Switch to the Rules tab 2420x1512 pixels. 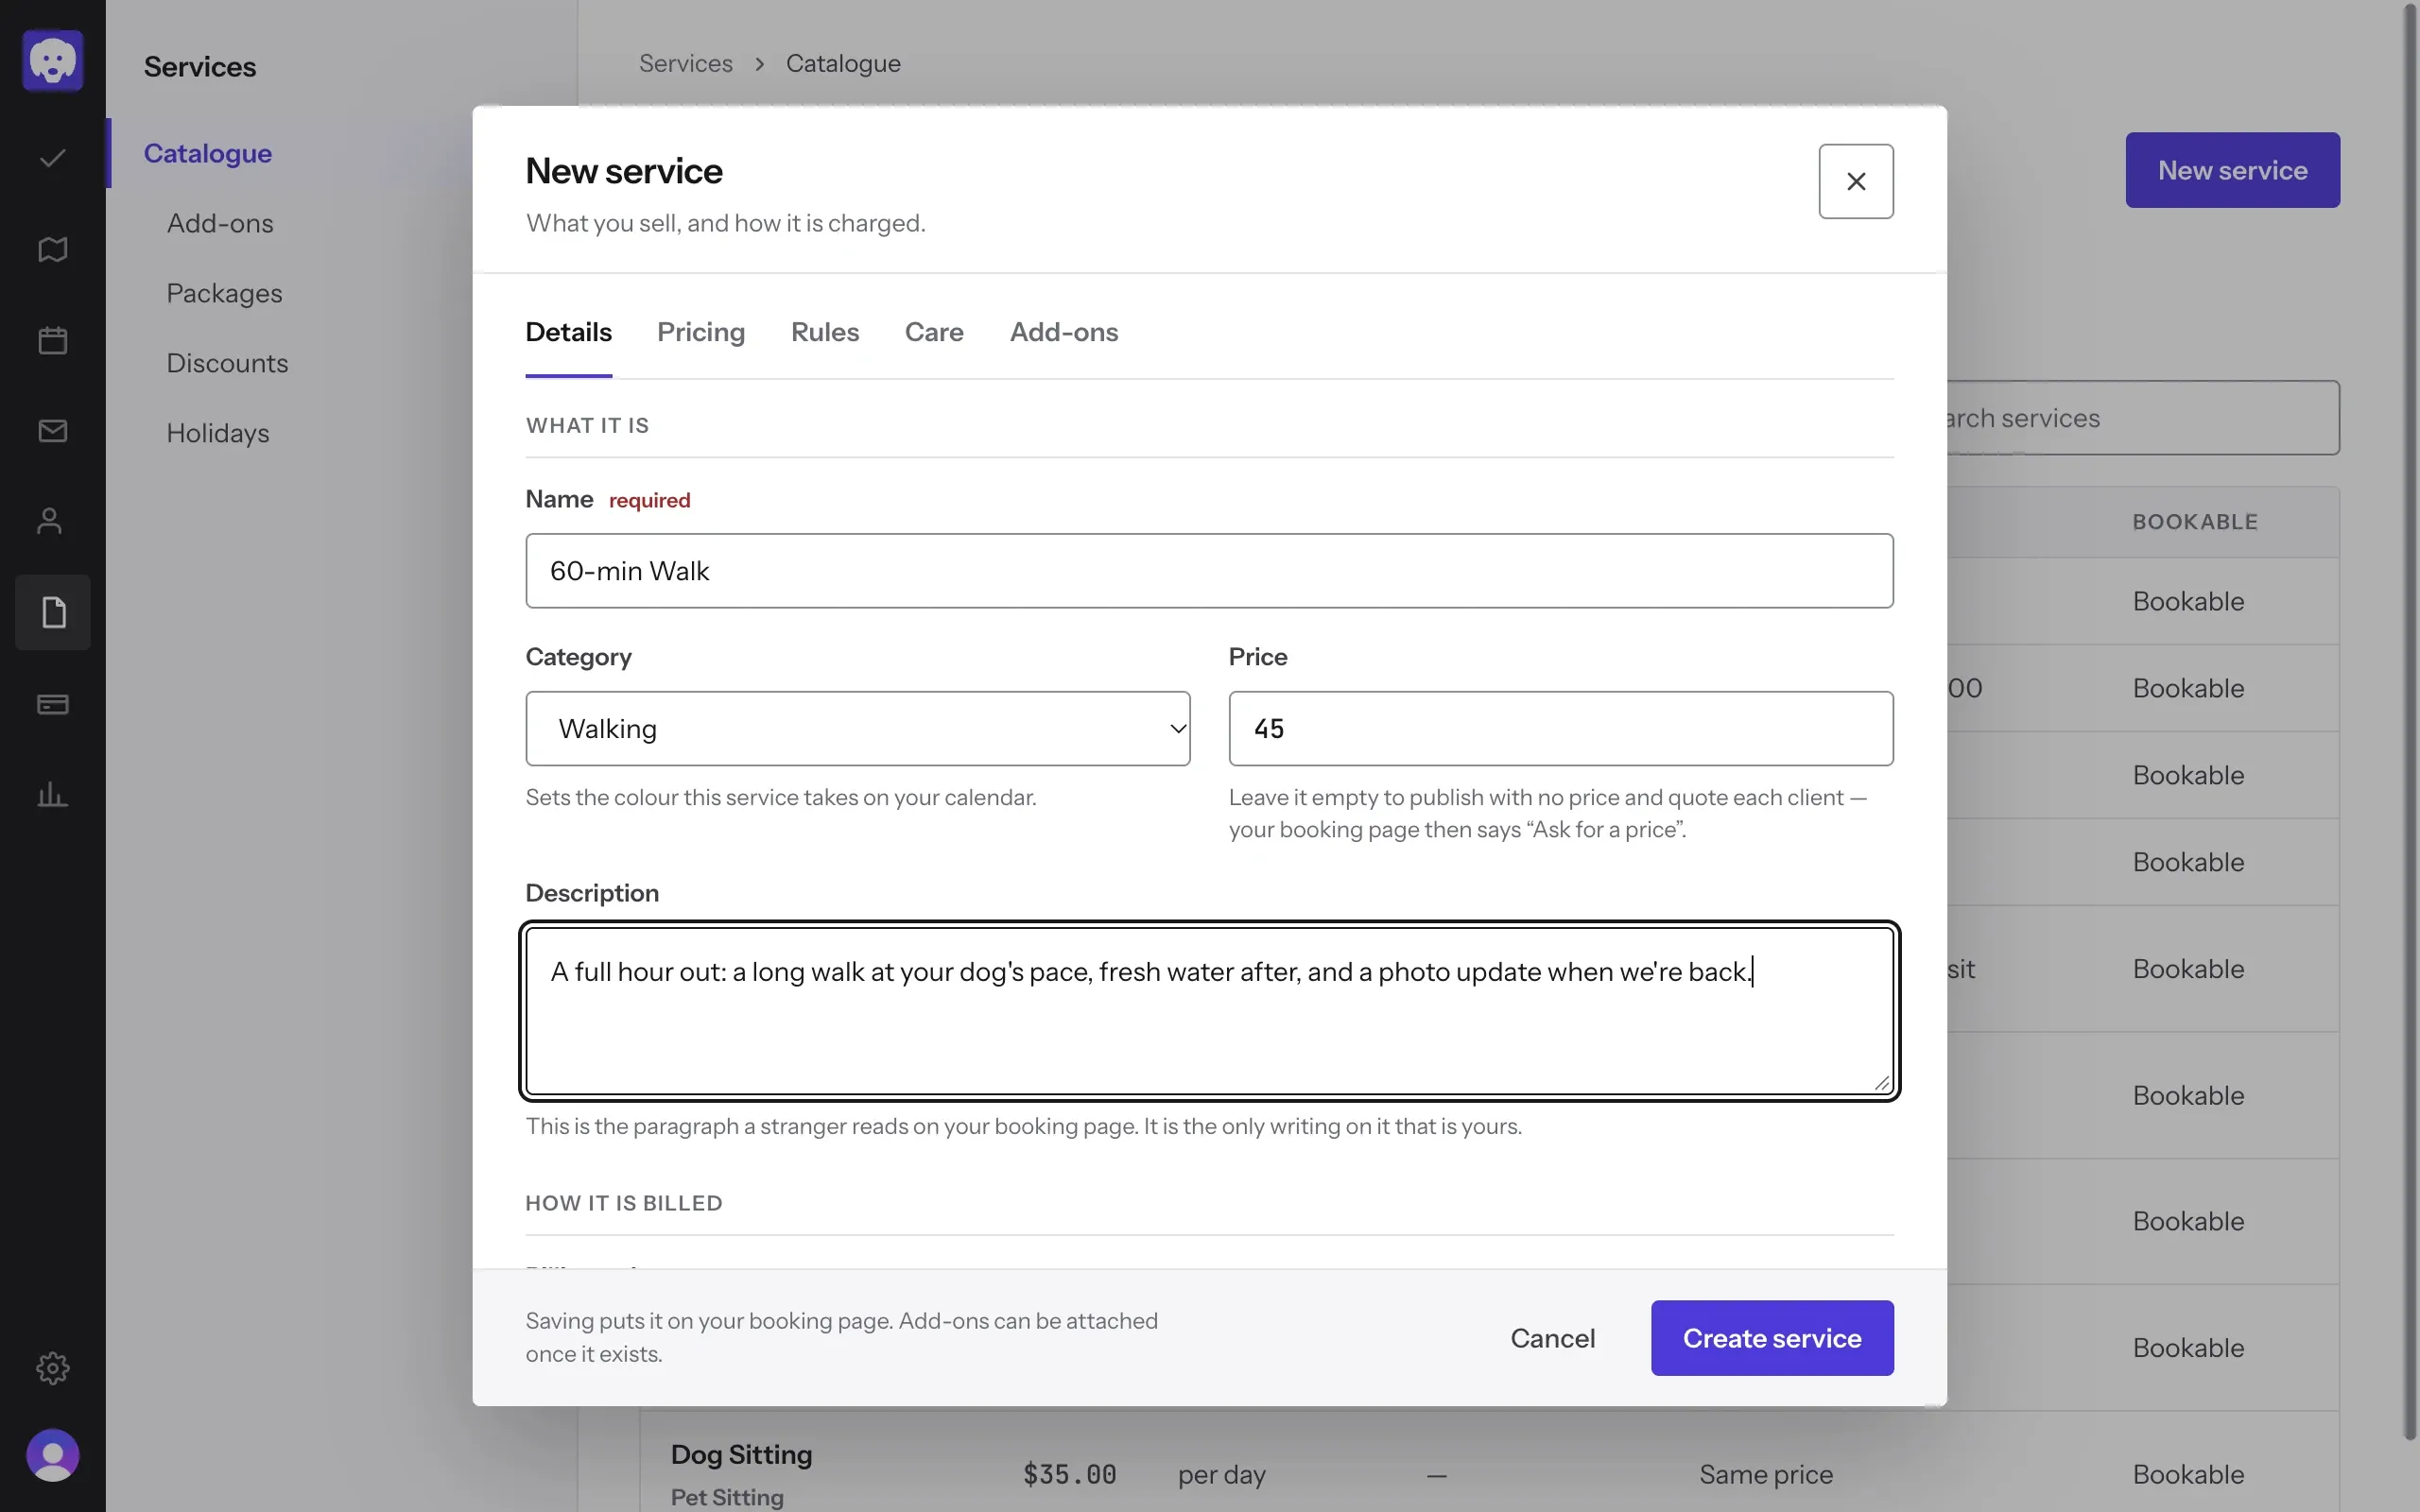[x=825, y=332]
